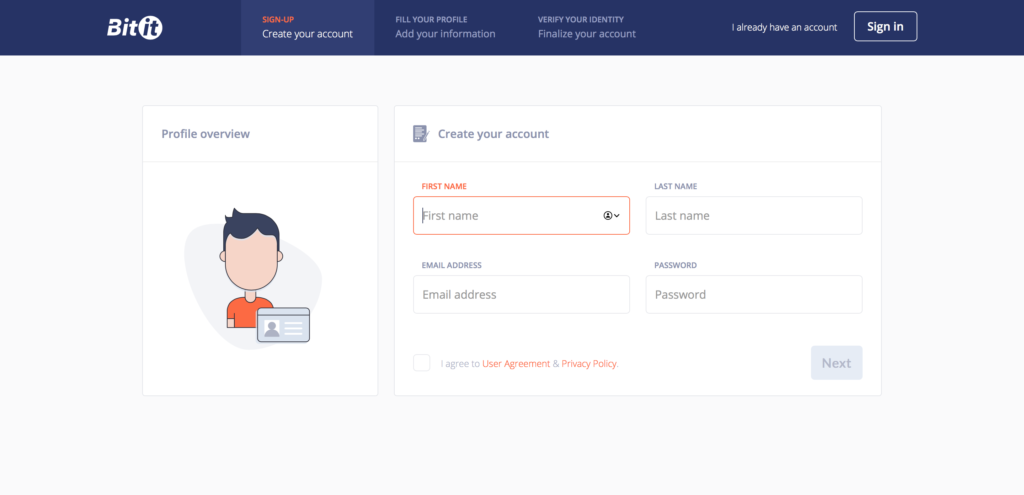1024x495 pixels.
Task: Open the User Agreement link
Action: click(516, 364)
